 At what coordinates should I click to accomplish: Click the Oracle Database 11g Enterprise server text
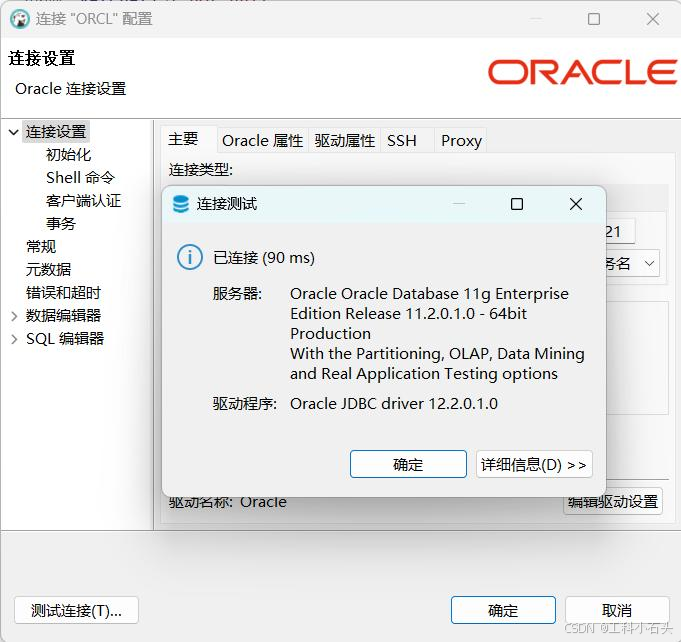click(x=437, y=334)
